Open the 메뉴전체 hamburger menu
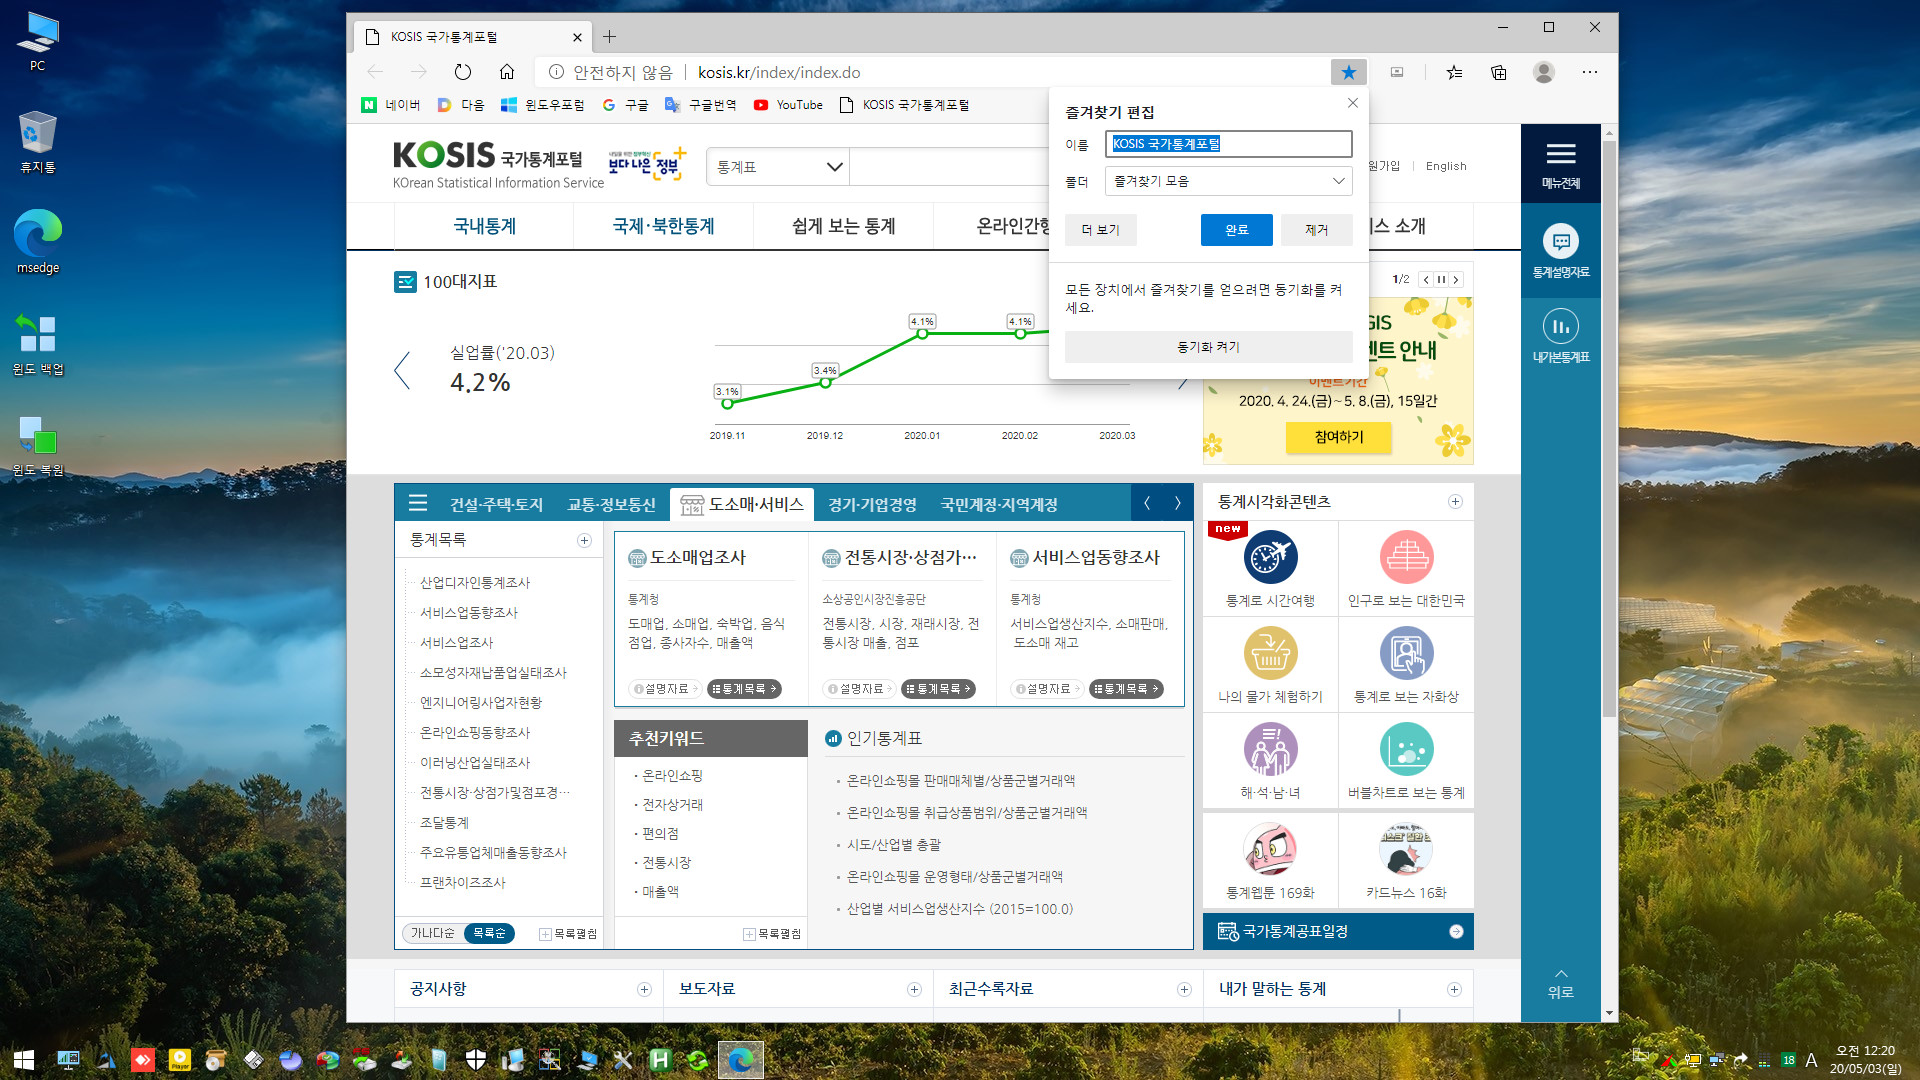The height and width of the screenshot is (1080, 1920). [1561, 164]
